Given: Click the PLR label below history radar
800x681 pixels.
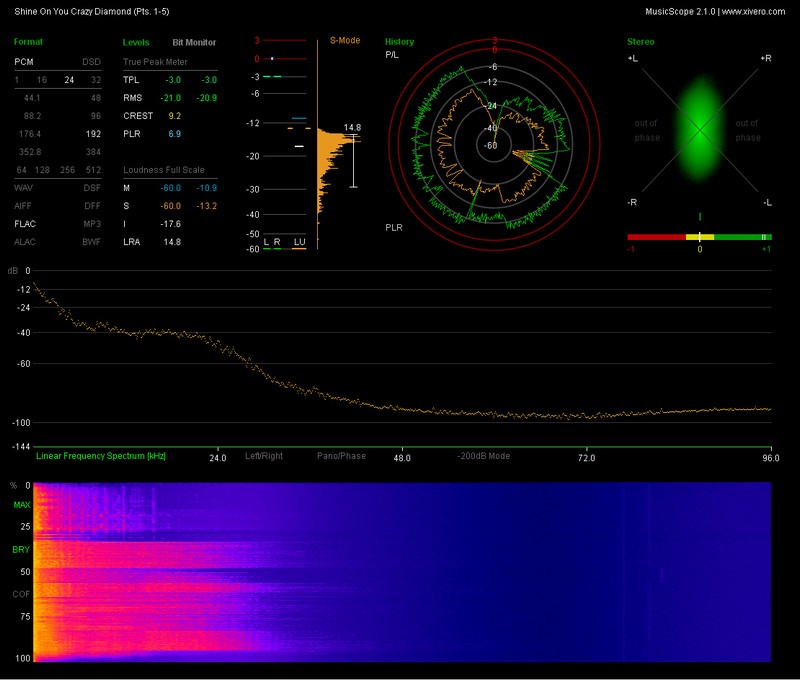Looking at the screenshot, I should pos(394,228).
